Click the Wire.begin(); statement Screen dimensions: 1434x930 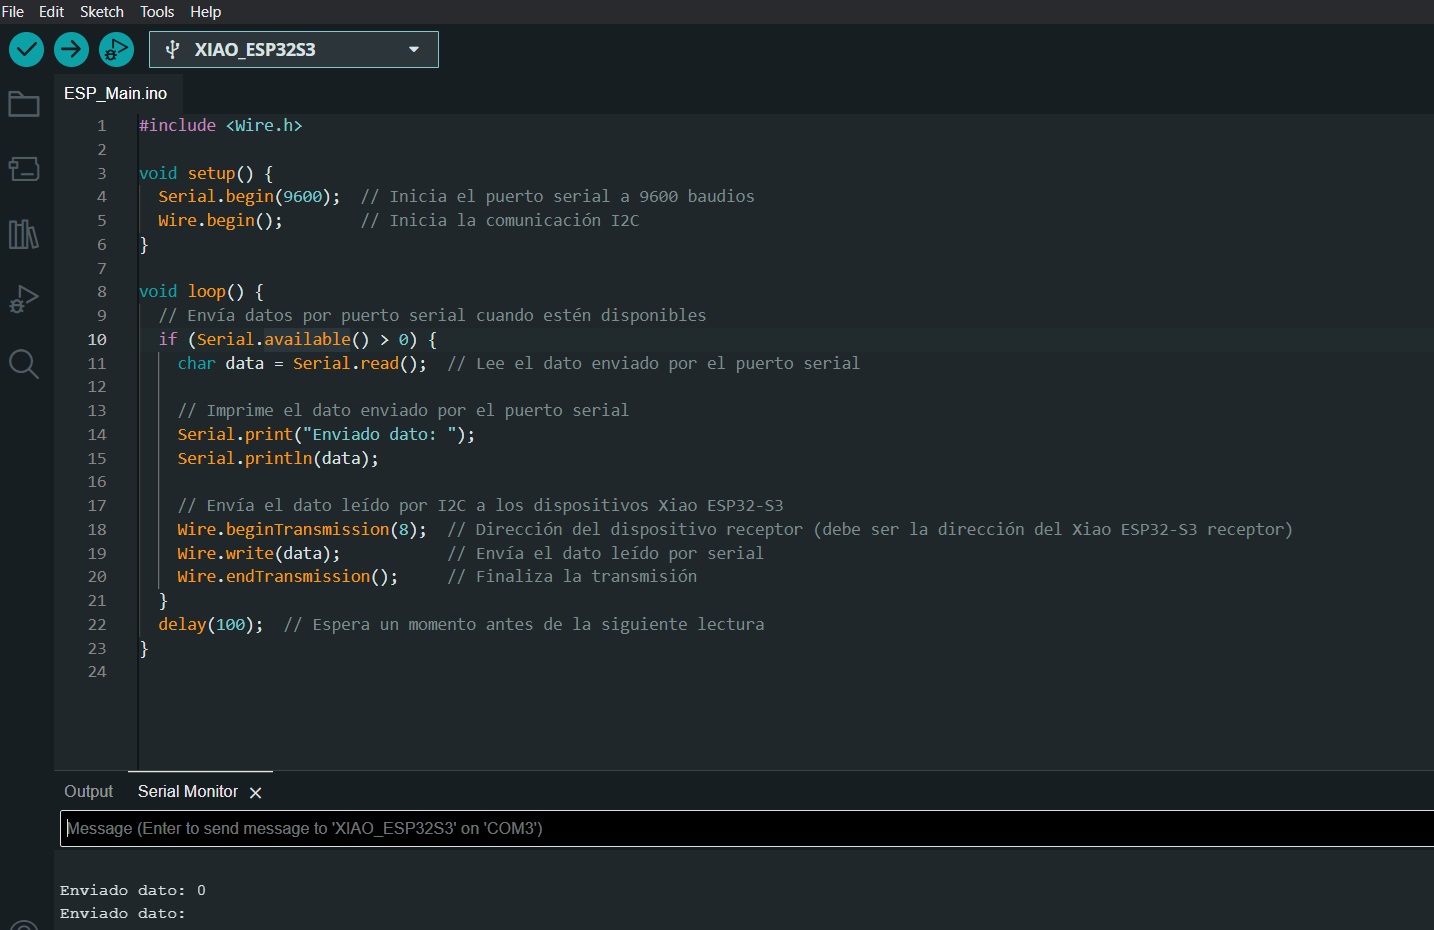(220, 220)
